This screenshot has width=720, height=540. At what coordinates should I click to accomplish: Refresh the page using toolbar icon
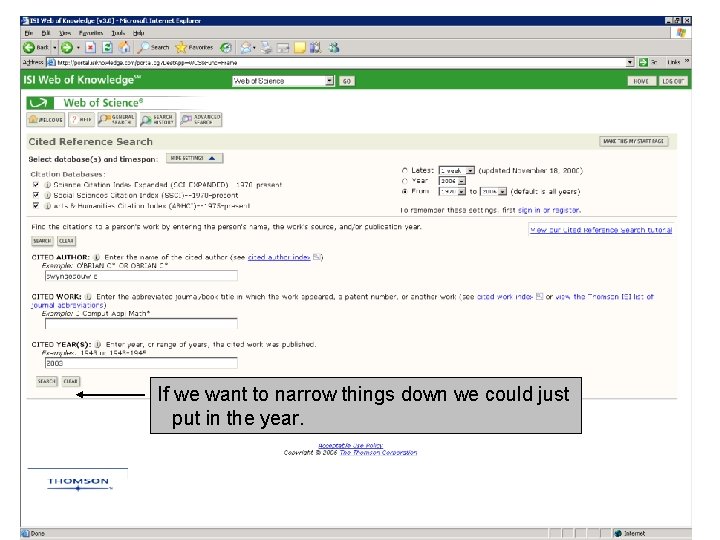(107, 47)
